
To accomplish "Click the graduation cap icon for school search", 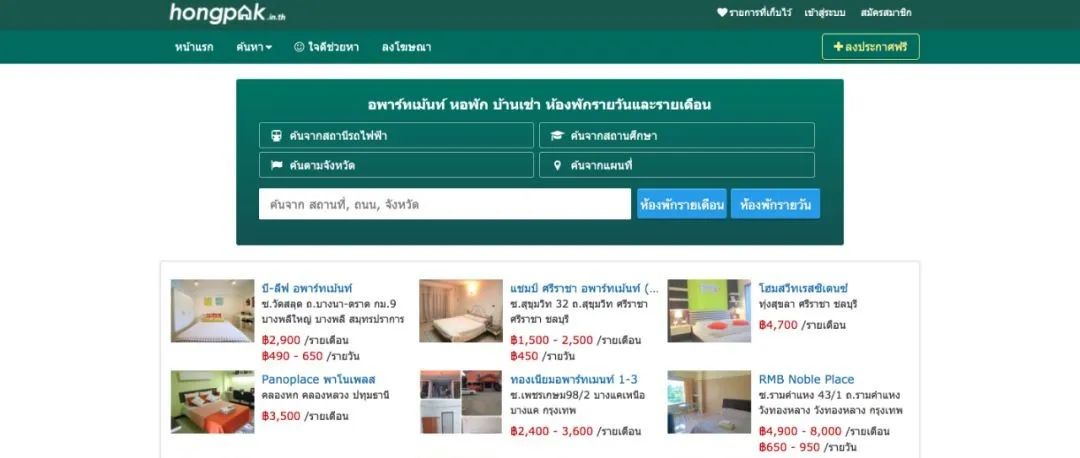I will click(x=557, y=136).
